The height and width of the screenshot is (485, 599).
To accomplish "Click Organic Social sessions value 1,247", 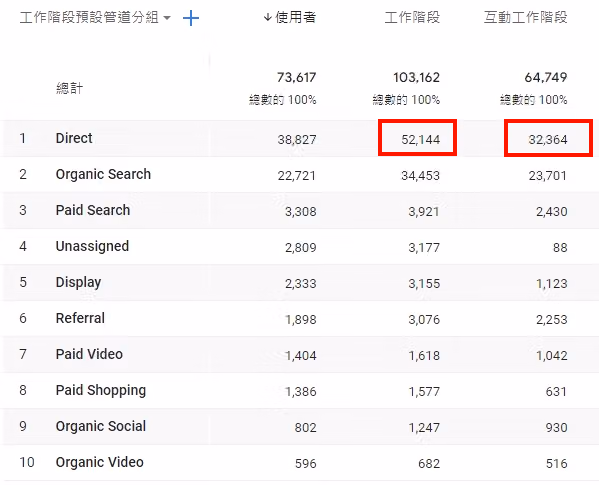I will click(x=424, y=428).
